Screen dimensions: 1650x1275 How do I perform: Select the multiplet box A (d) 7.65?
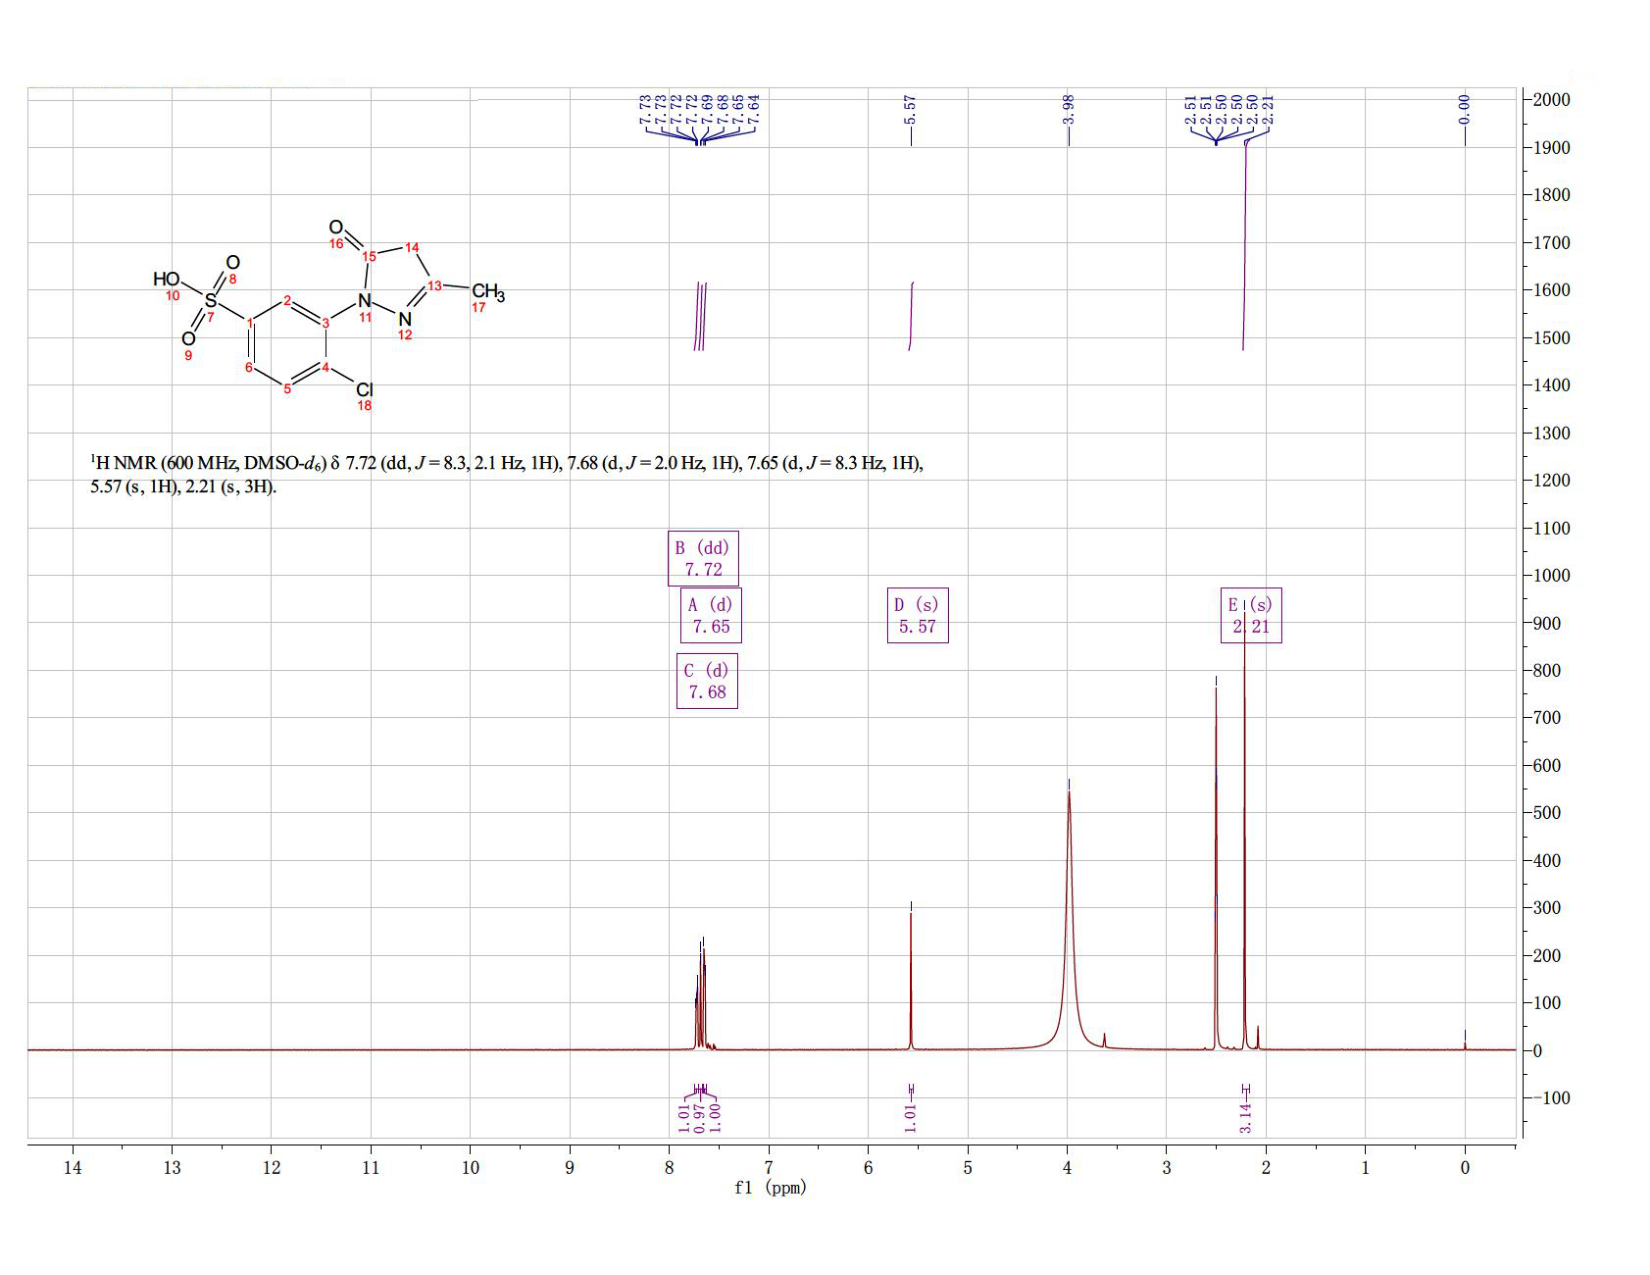coord(711,615)
